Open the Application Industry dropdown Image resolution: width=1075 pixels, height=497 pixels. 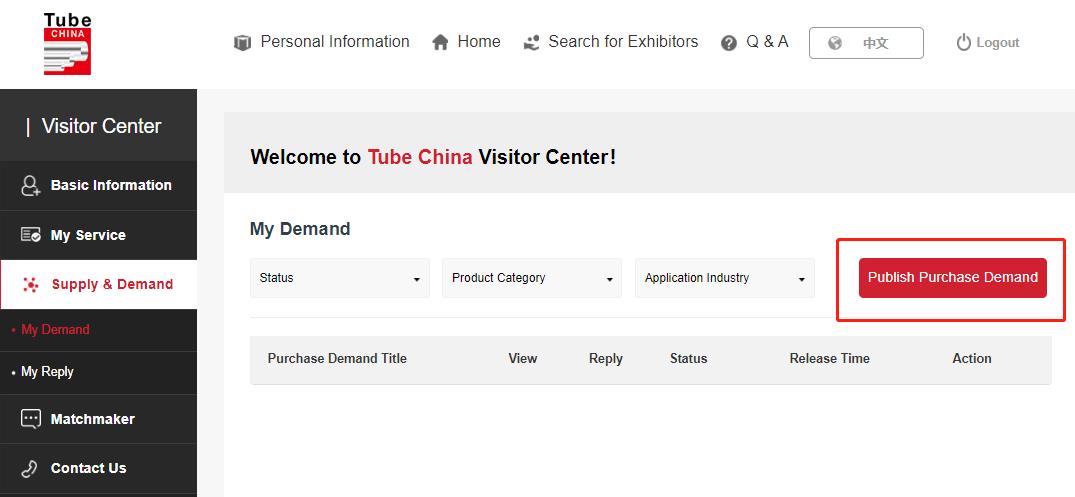(x=725, y=278)
